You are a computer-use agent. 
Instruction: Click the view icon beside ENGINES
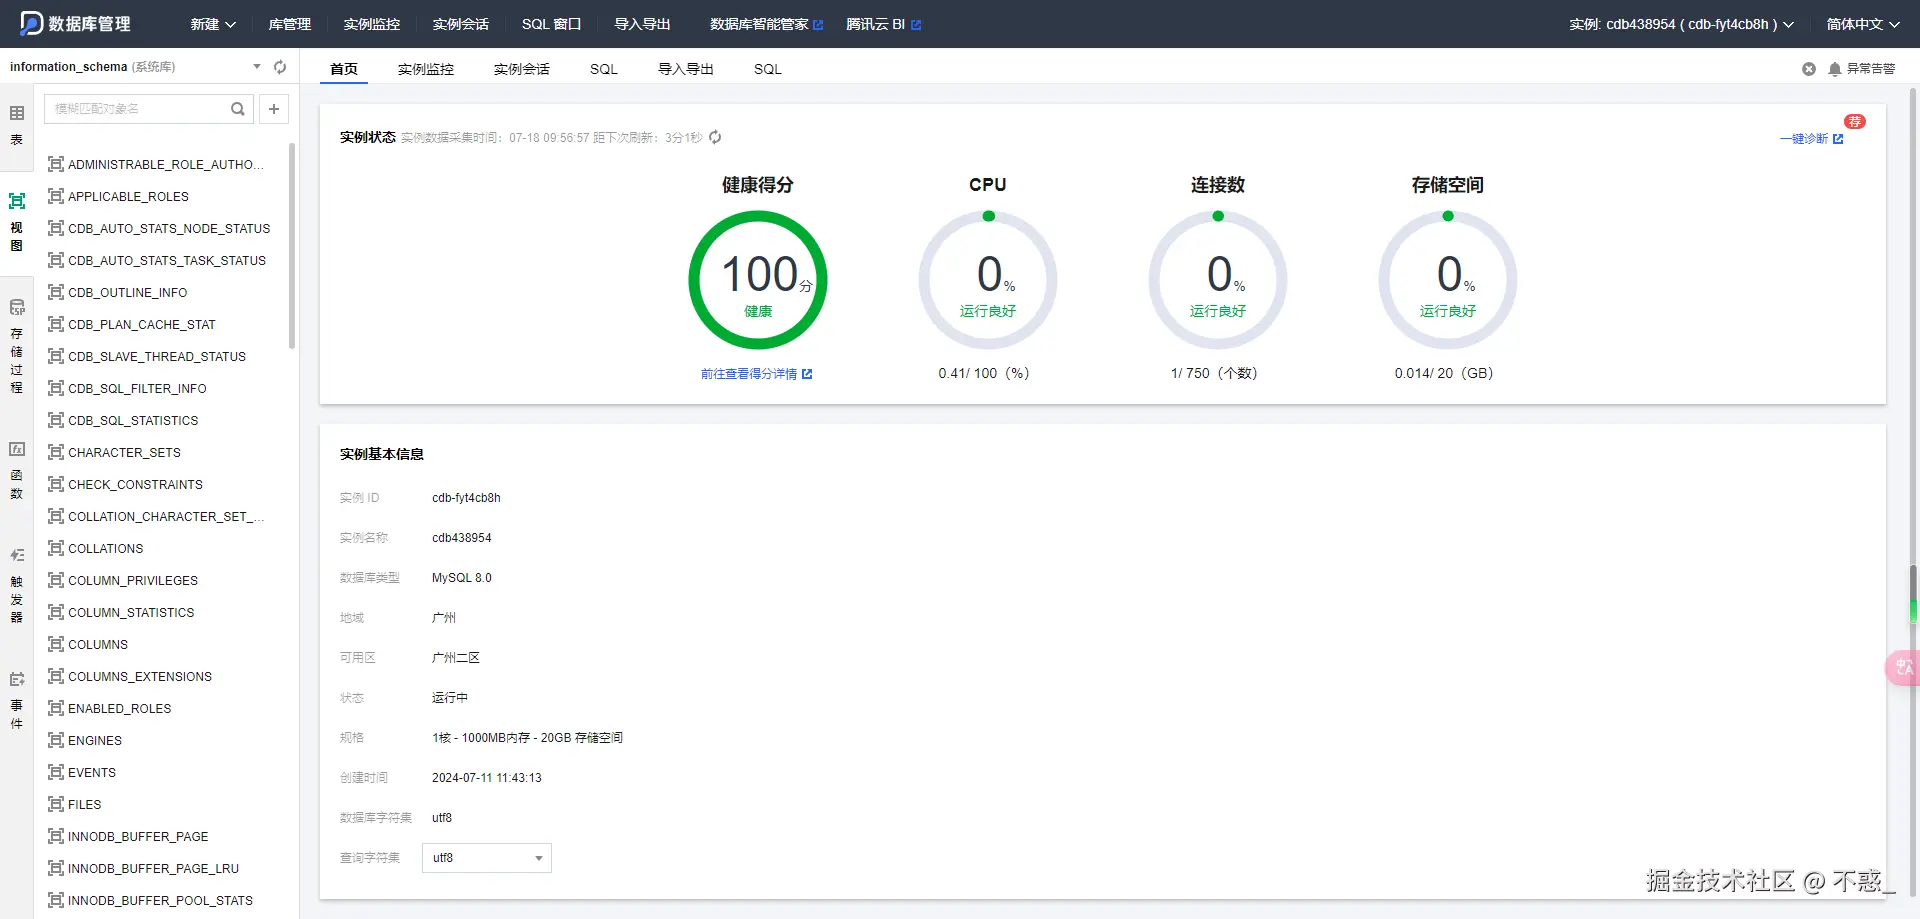coord(56,740)
